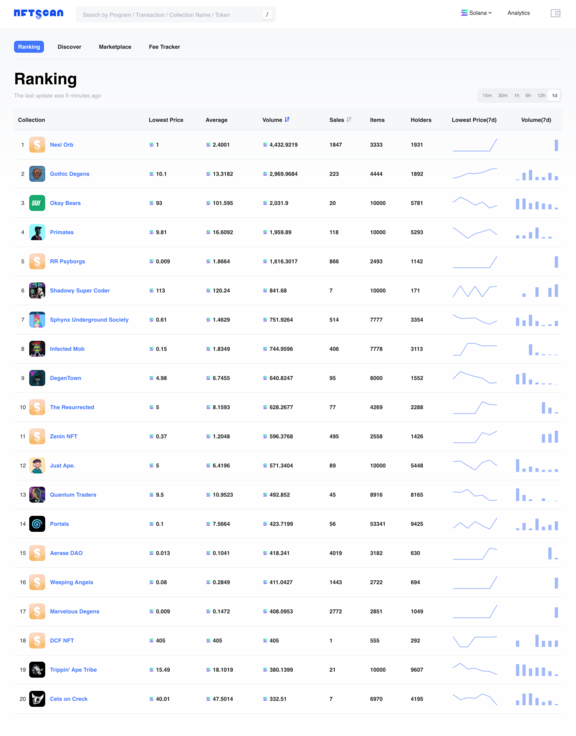Focus the collection search input field
The height and width of the screenshot is (736, 576).
(x=176, y=15)
